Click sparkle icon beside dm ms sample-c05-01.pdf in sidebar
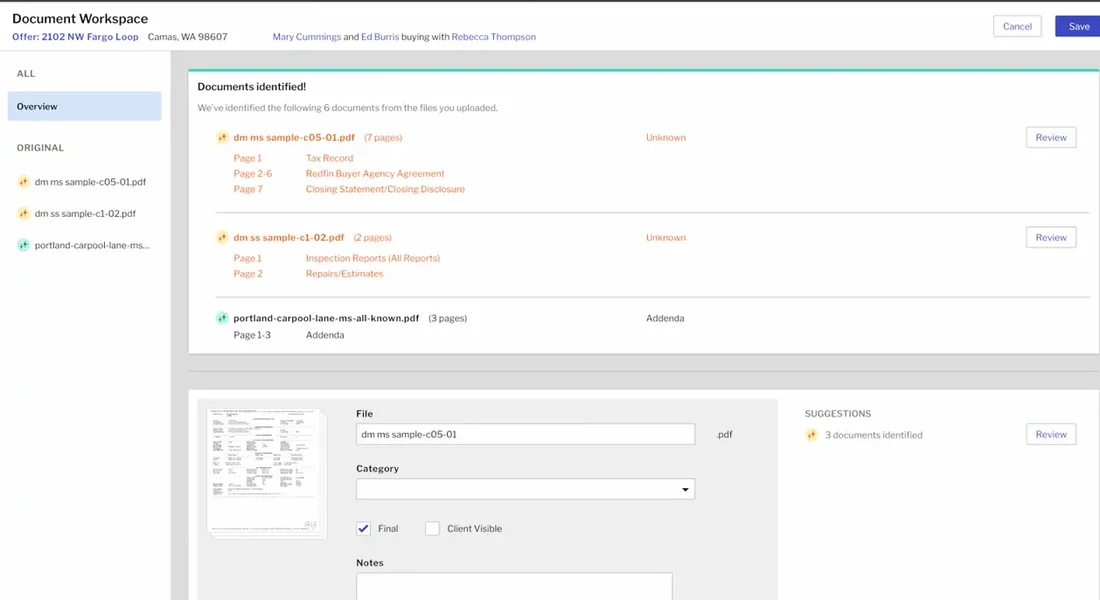 pos(23,182)
